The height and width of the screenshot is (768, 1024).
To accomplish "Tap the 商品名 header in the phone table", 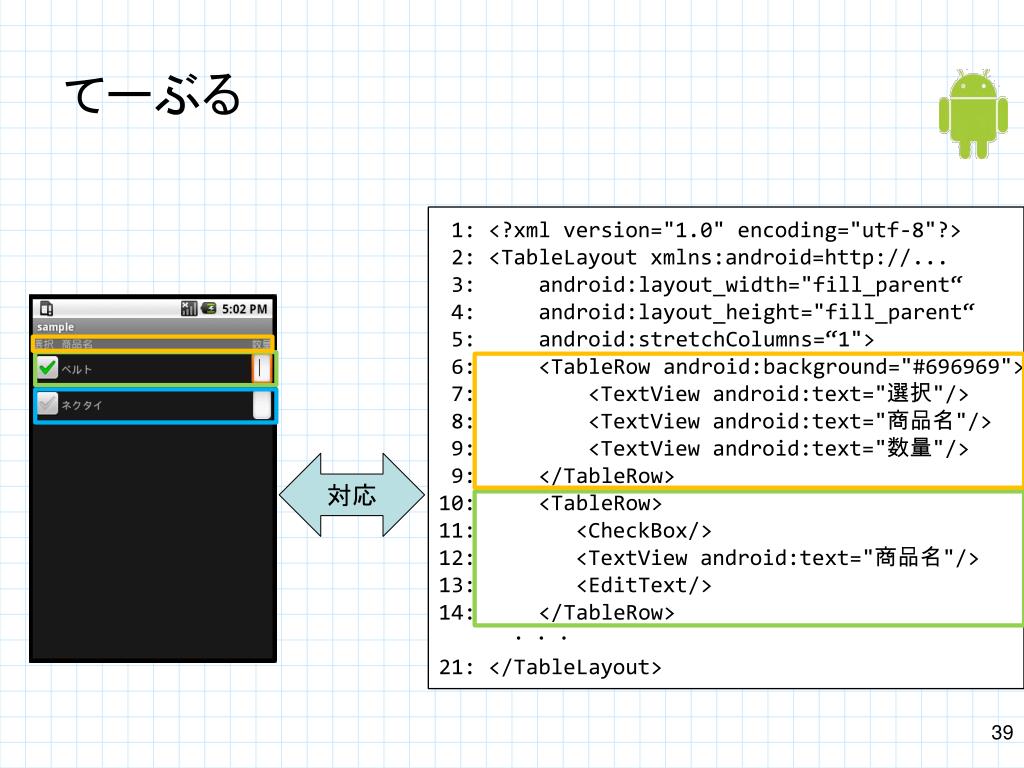I will (x=77, y=344).
